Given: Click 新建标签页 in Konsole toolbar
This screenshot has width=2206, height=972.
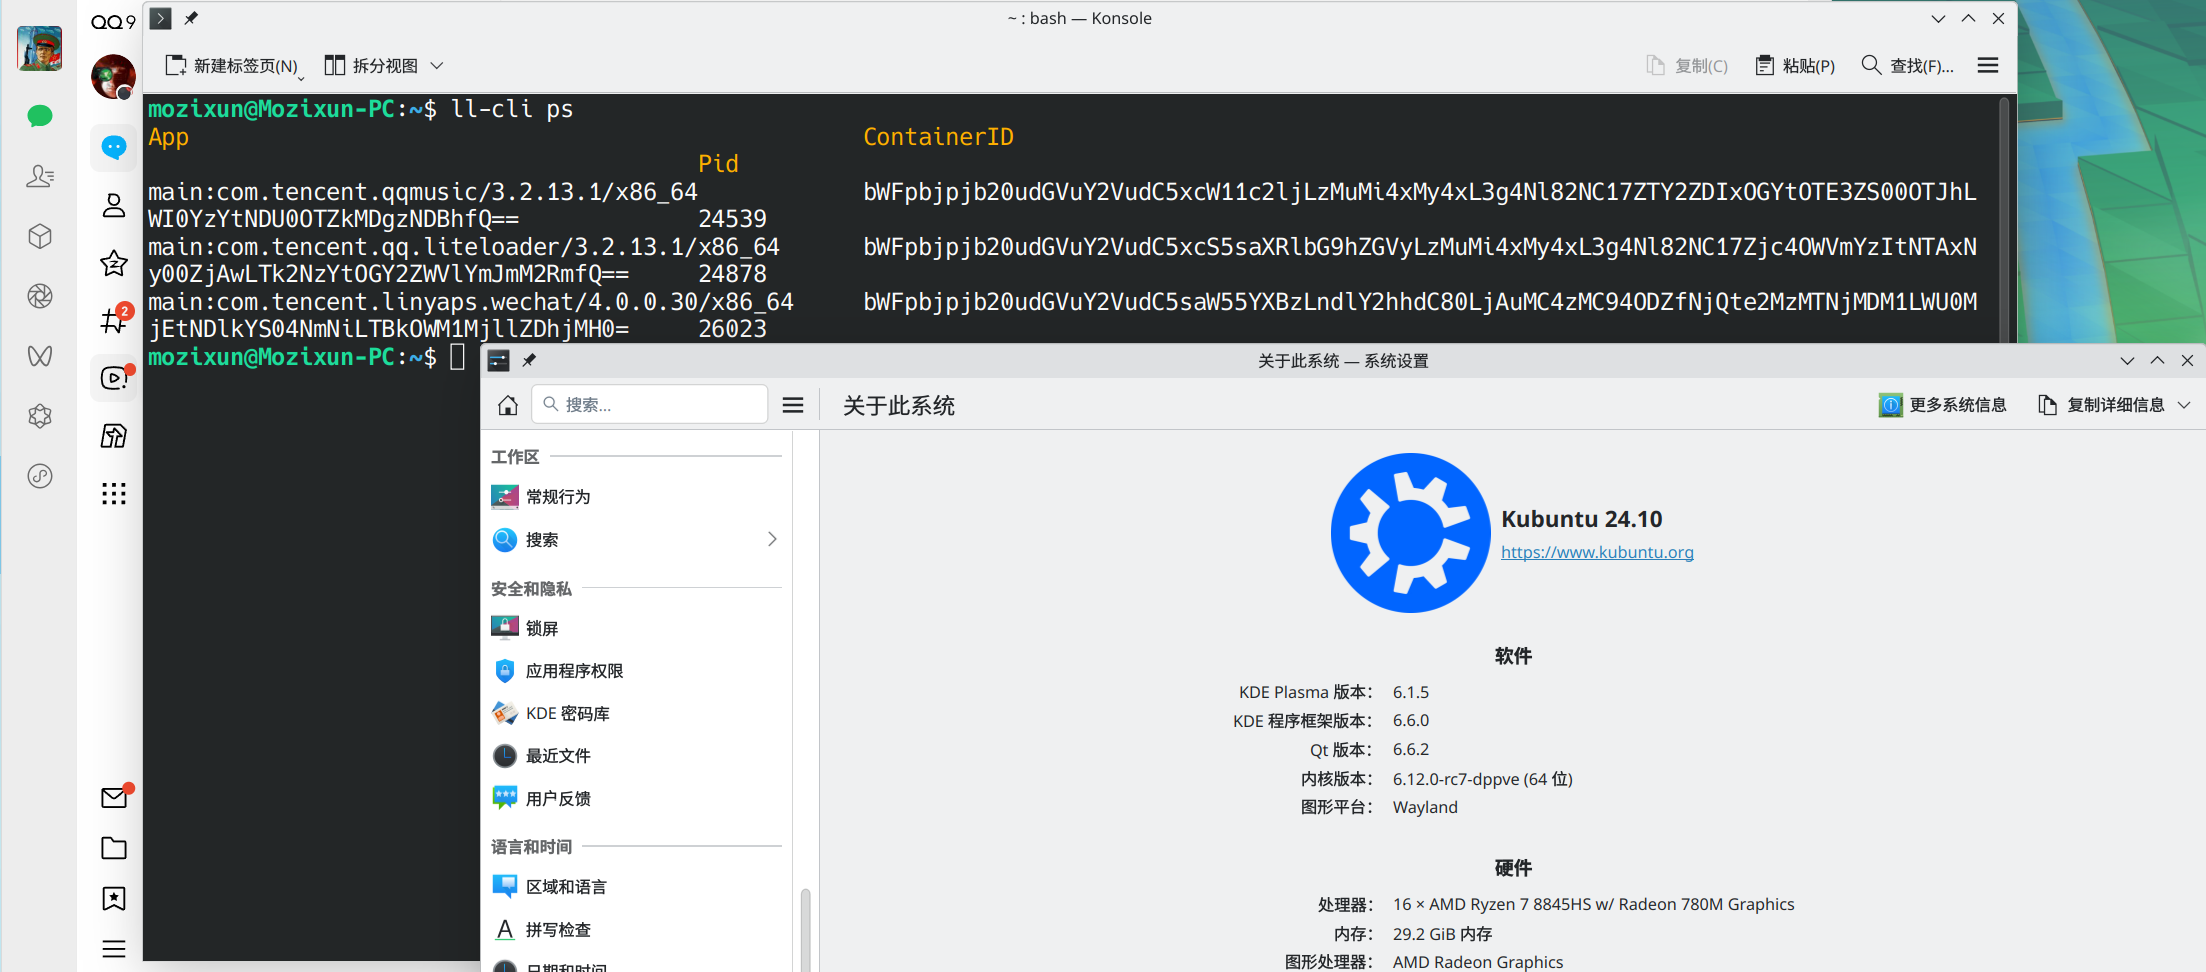Looking at the screenshot, I should (233, 66).
